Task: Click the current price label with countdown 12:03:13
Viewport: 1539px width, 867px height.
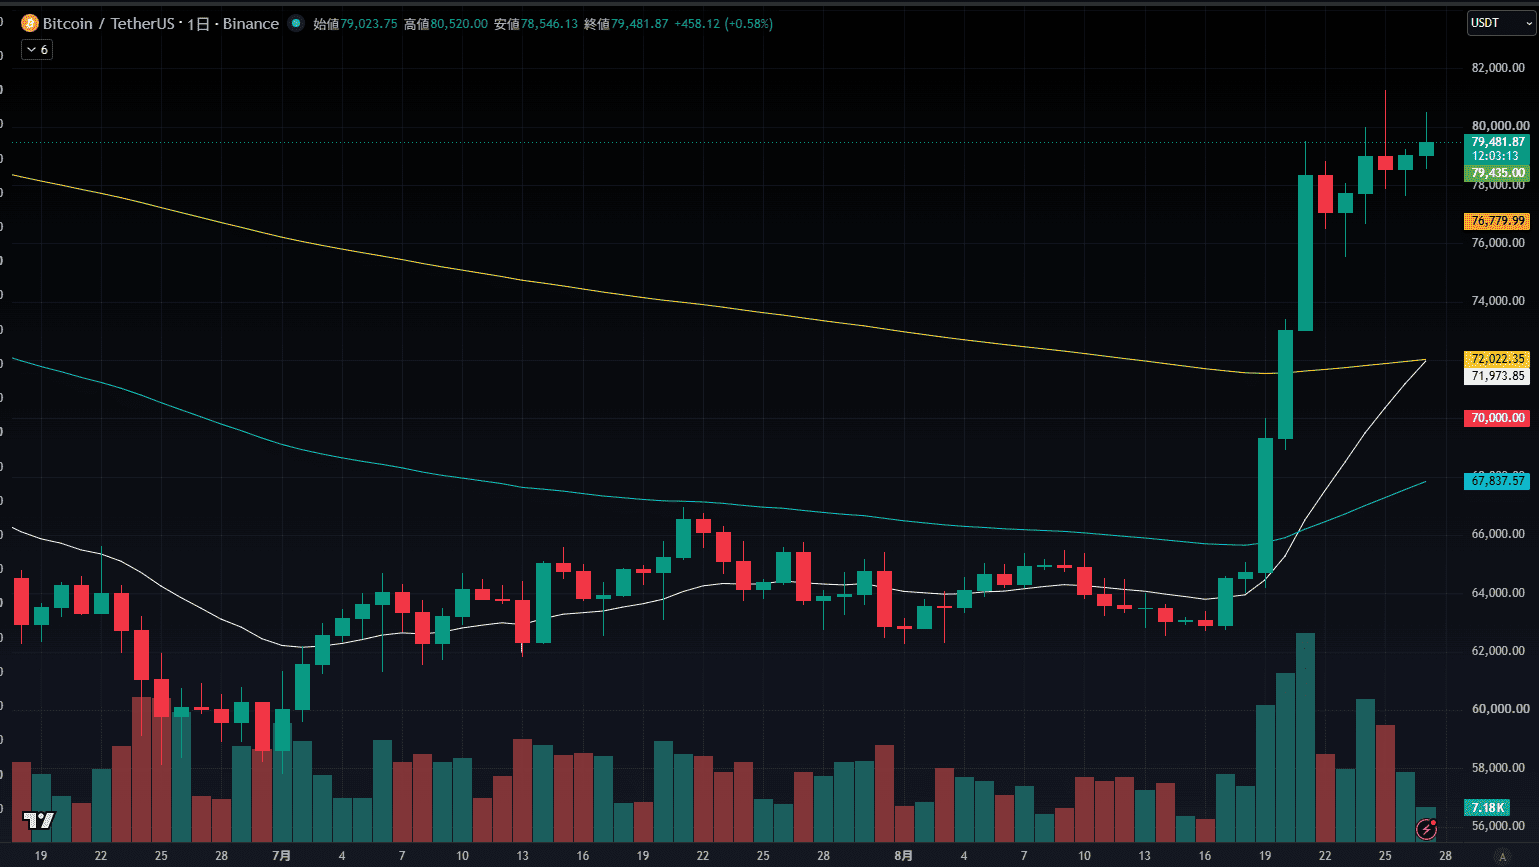Action: [x=1497, y=149]
